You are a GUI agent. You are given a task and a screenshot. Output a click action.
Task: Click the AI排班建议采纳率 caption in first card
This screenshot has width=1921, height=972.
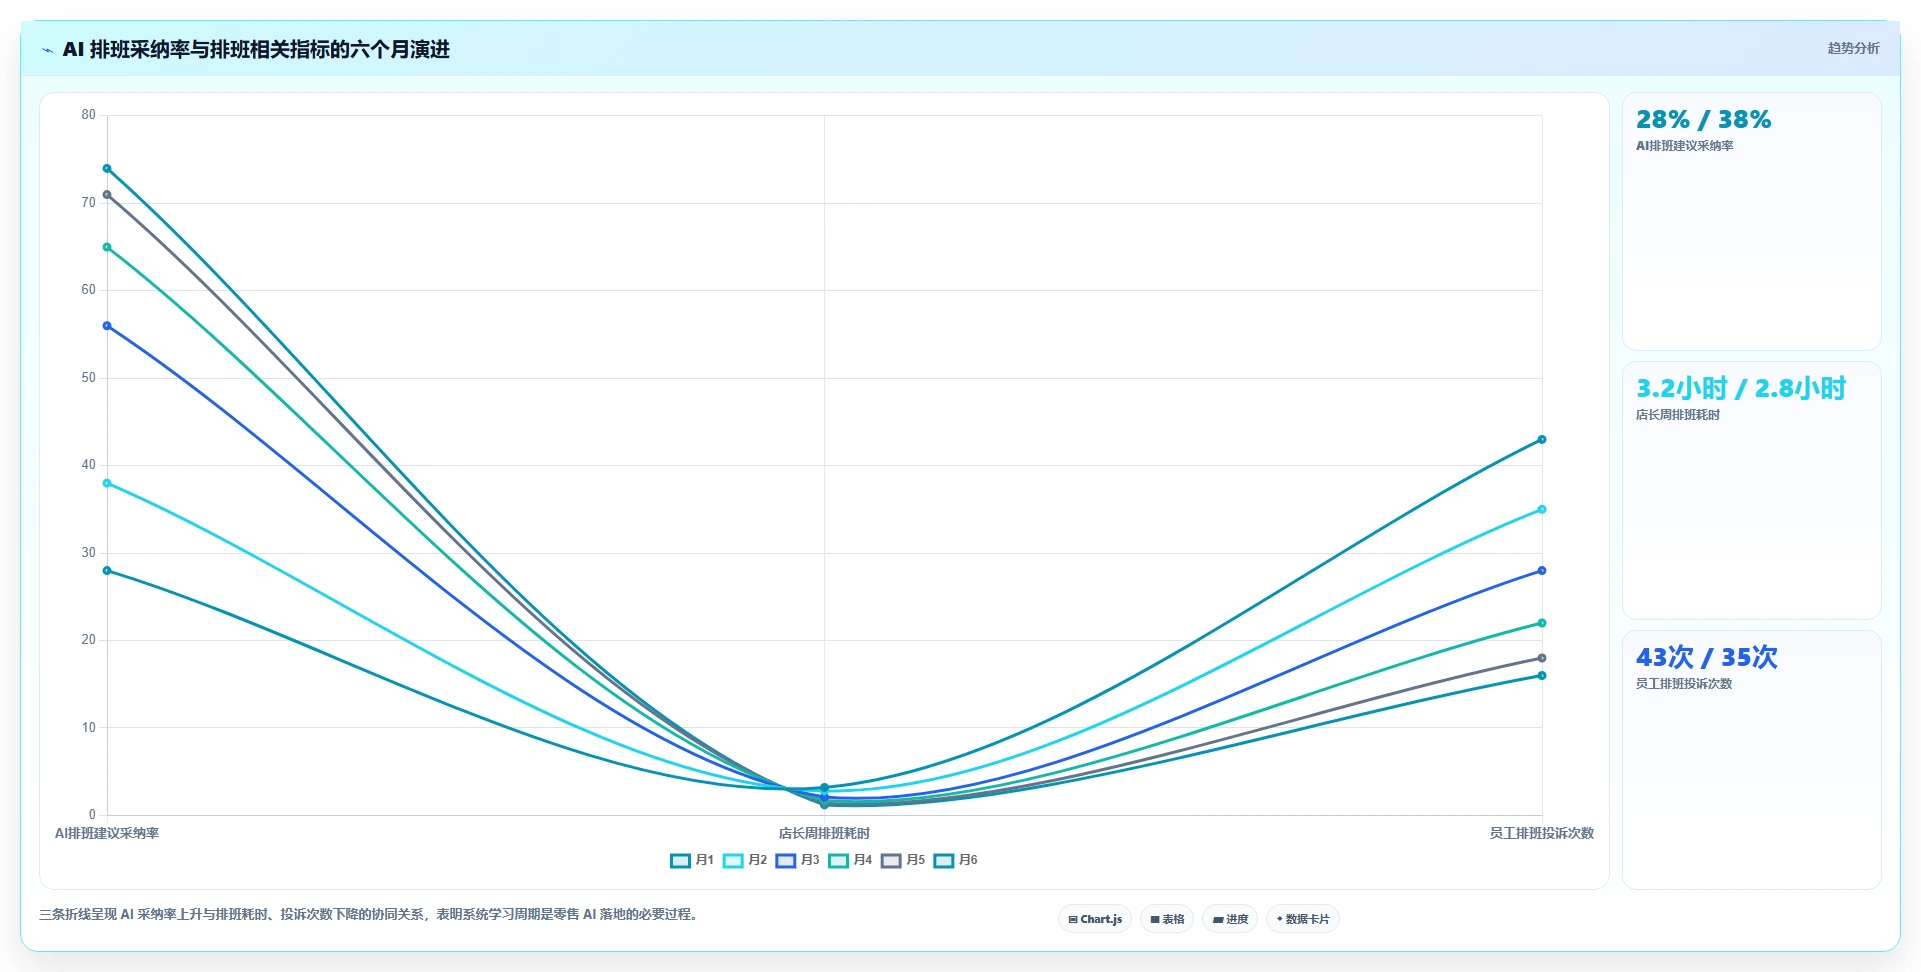1685,146
